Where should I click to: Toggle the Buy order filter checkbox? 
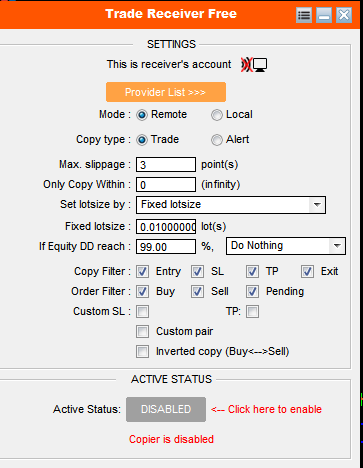[142, 292]
